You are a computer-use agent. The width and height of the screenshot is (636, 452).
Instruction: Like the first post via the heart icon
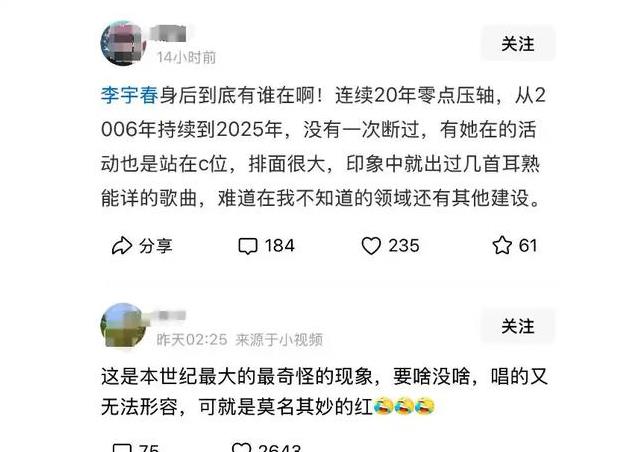tap(371, 245)
